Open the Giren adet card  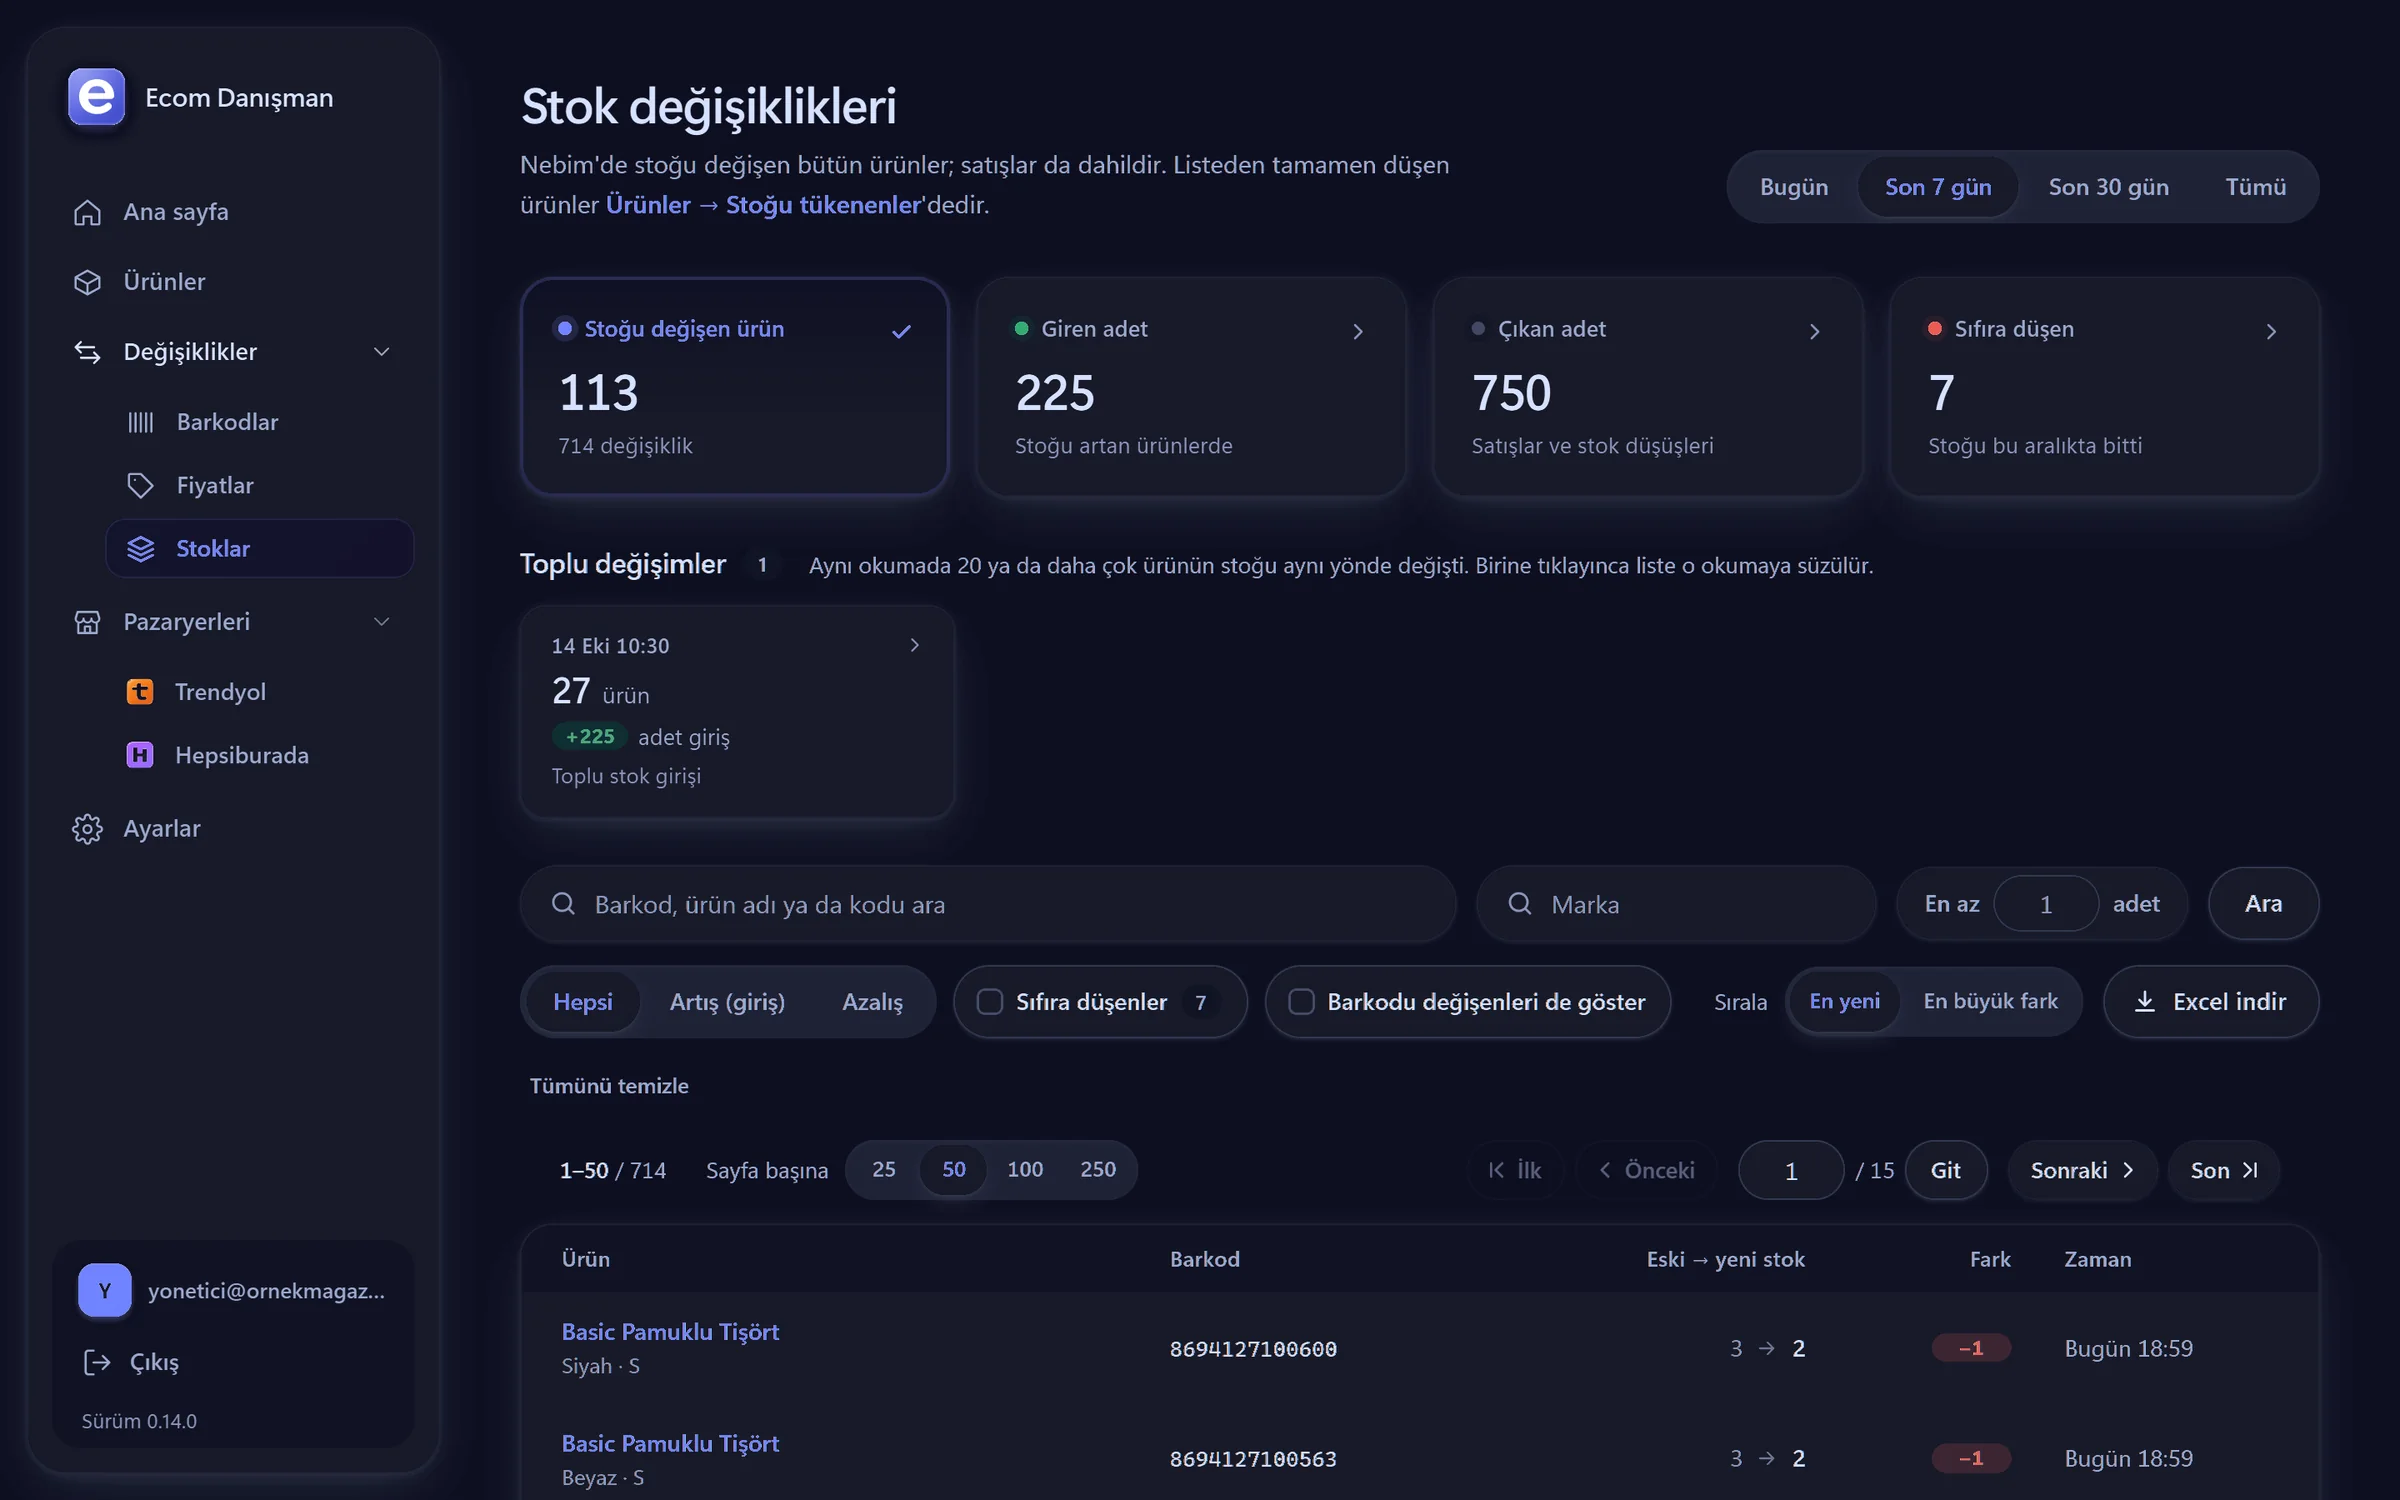[x=1191, y=387]
